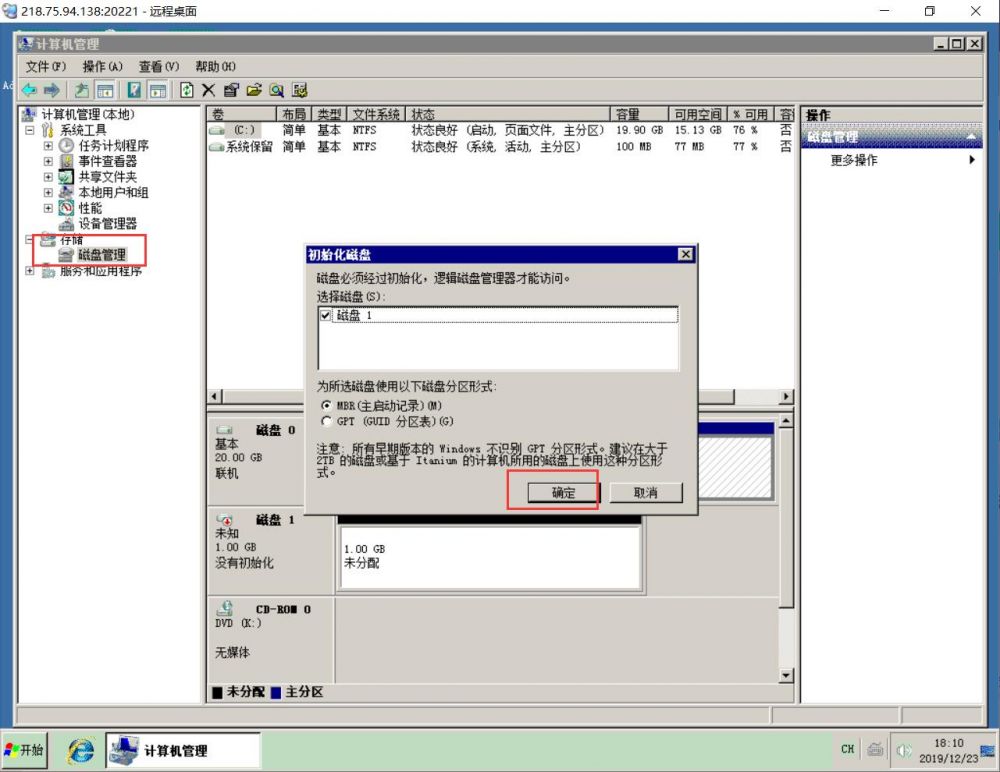The width and height of the screenshot is (1000, 772).
Task: Select MBR (Master Boot Record) radio option
Action: pos(327,405)
